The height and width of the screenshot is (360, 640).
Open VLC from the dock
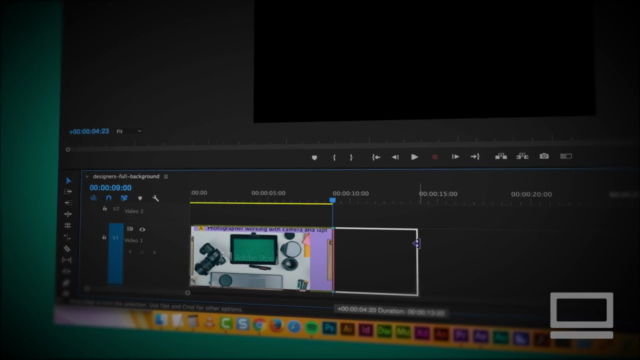click(x=209, y=322)
